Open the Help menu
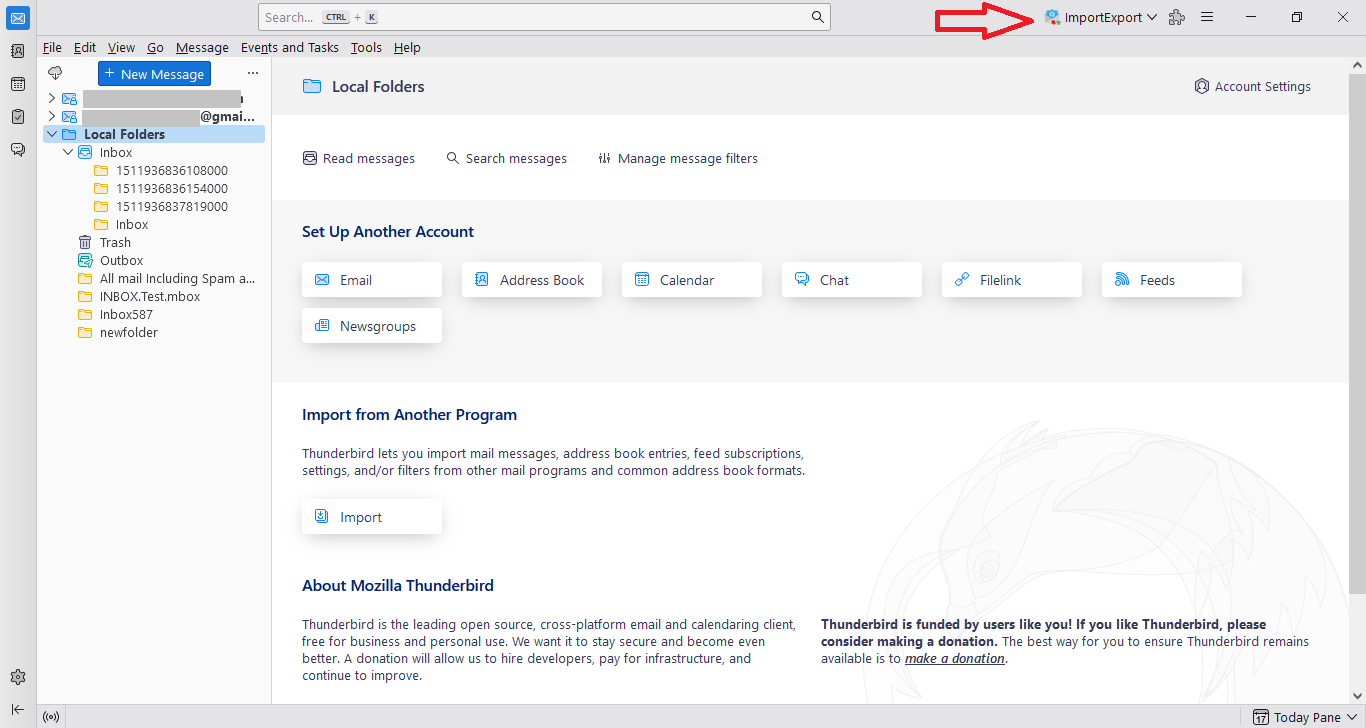Viewport: 1366px width, 728px height. [407, 47]
